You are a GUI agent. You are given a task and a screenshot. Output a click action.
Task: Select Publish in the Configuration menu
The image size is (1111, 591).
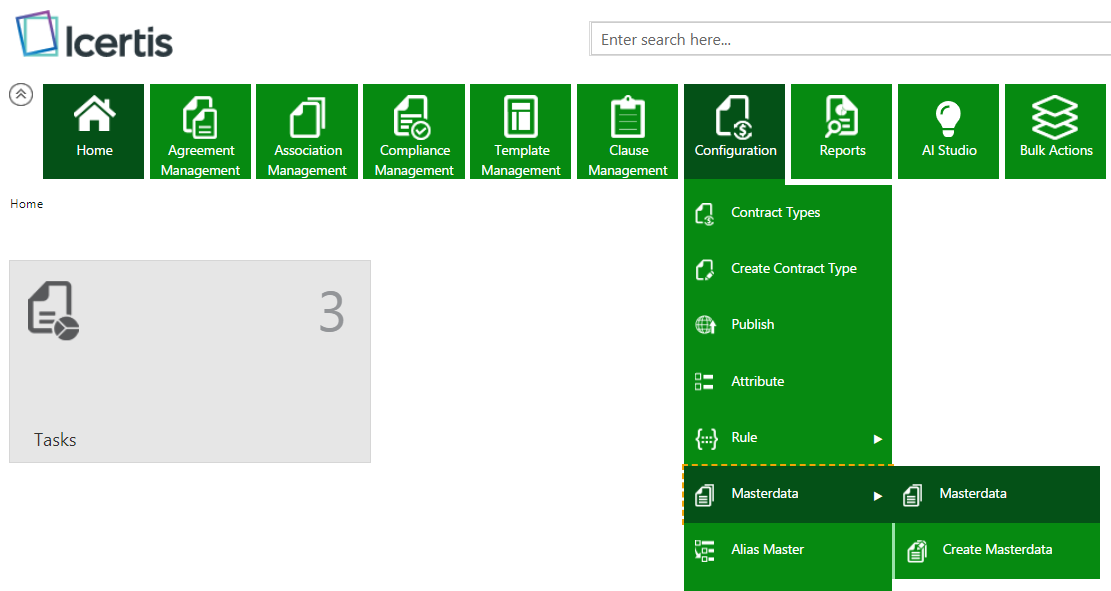752,325
